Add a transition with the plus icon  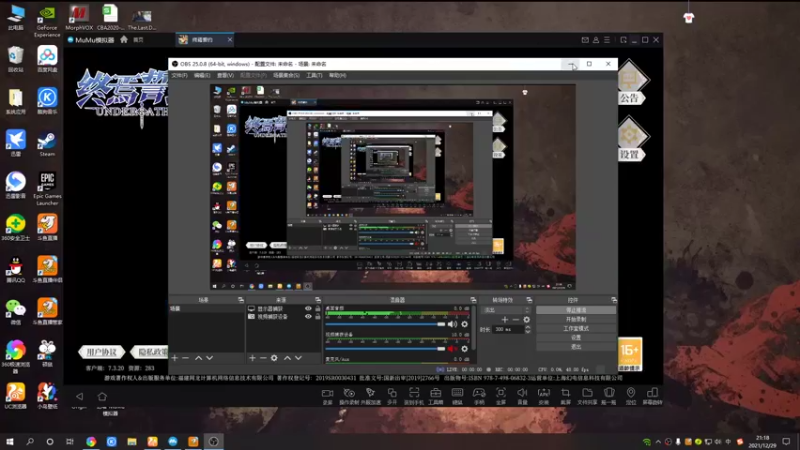coord(505,320)
